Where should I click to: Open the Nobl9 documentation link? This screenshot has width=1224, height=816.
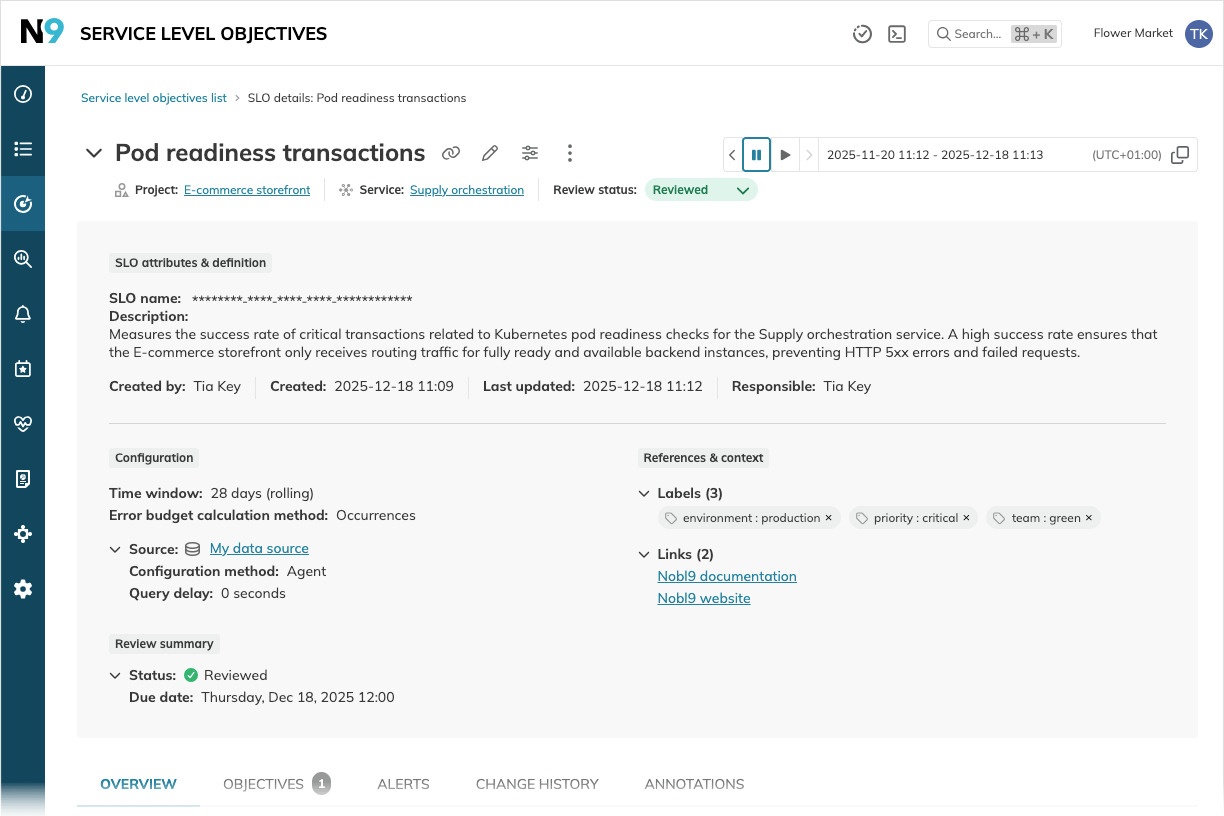[727, 576]
